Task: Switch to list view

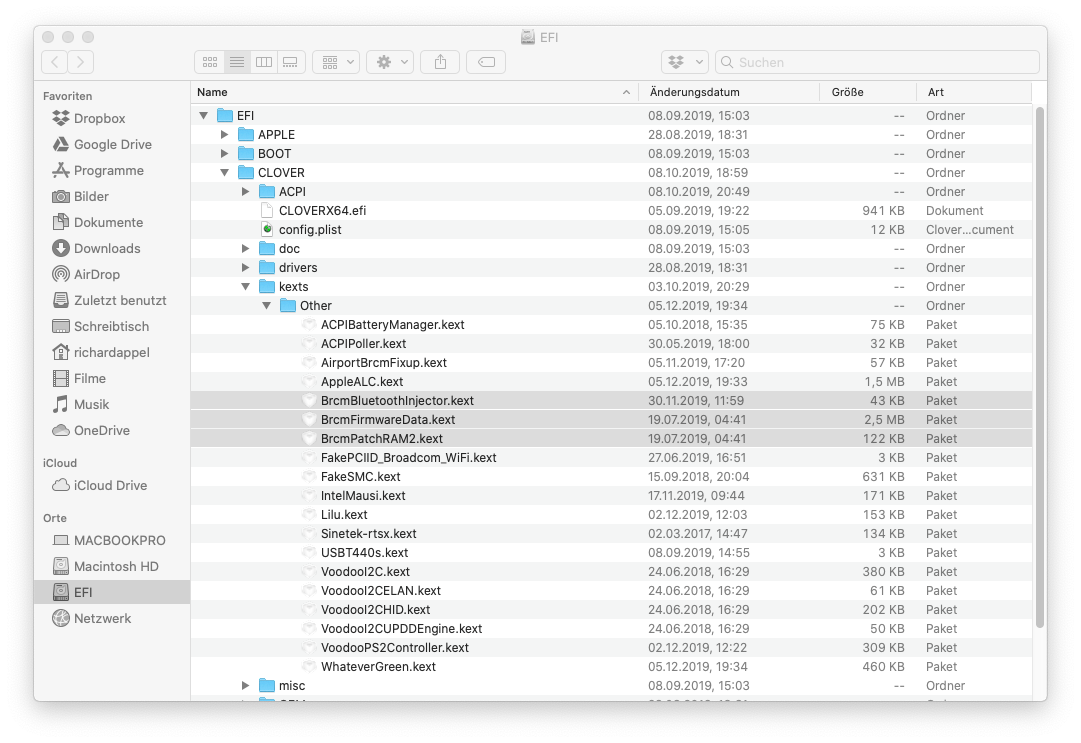Action: pyautogui.click(x=236, y=62)
